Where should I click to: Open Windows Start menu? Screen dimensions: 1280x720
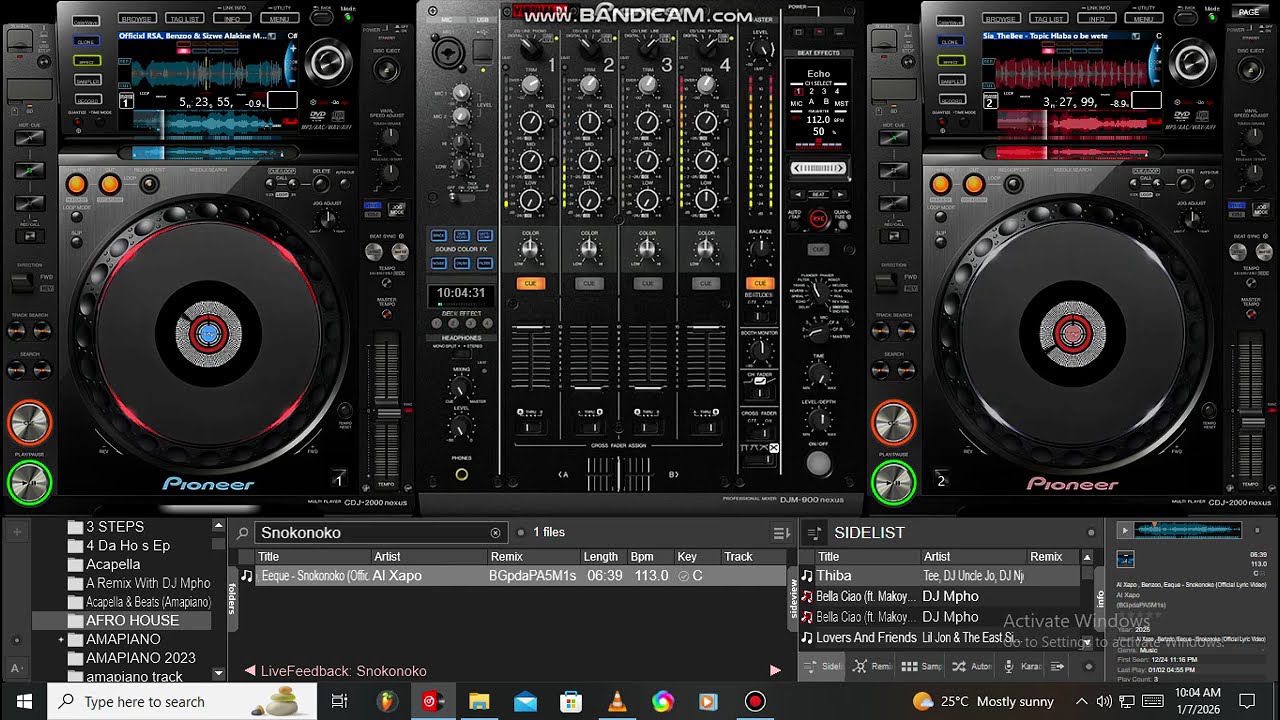click(x=24, y=702)
